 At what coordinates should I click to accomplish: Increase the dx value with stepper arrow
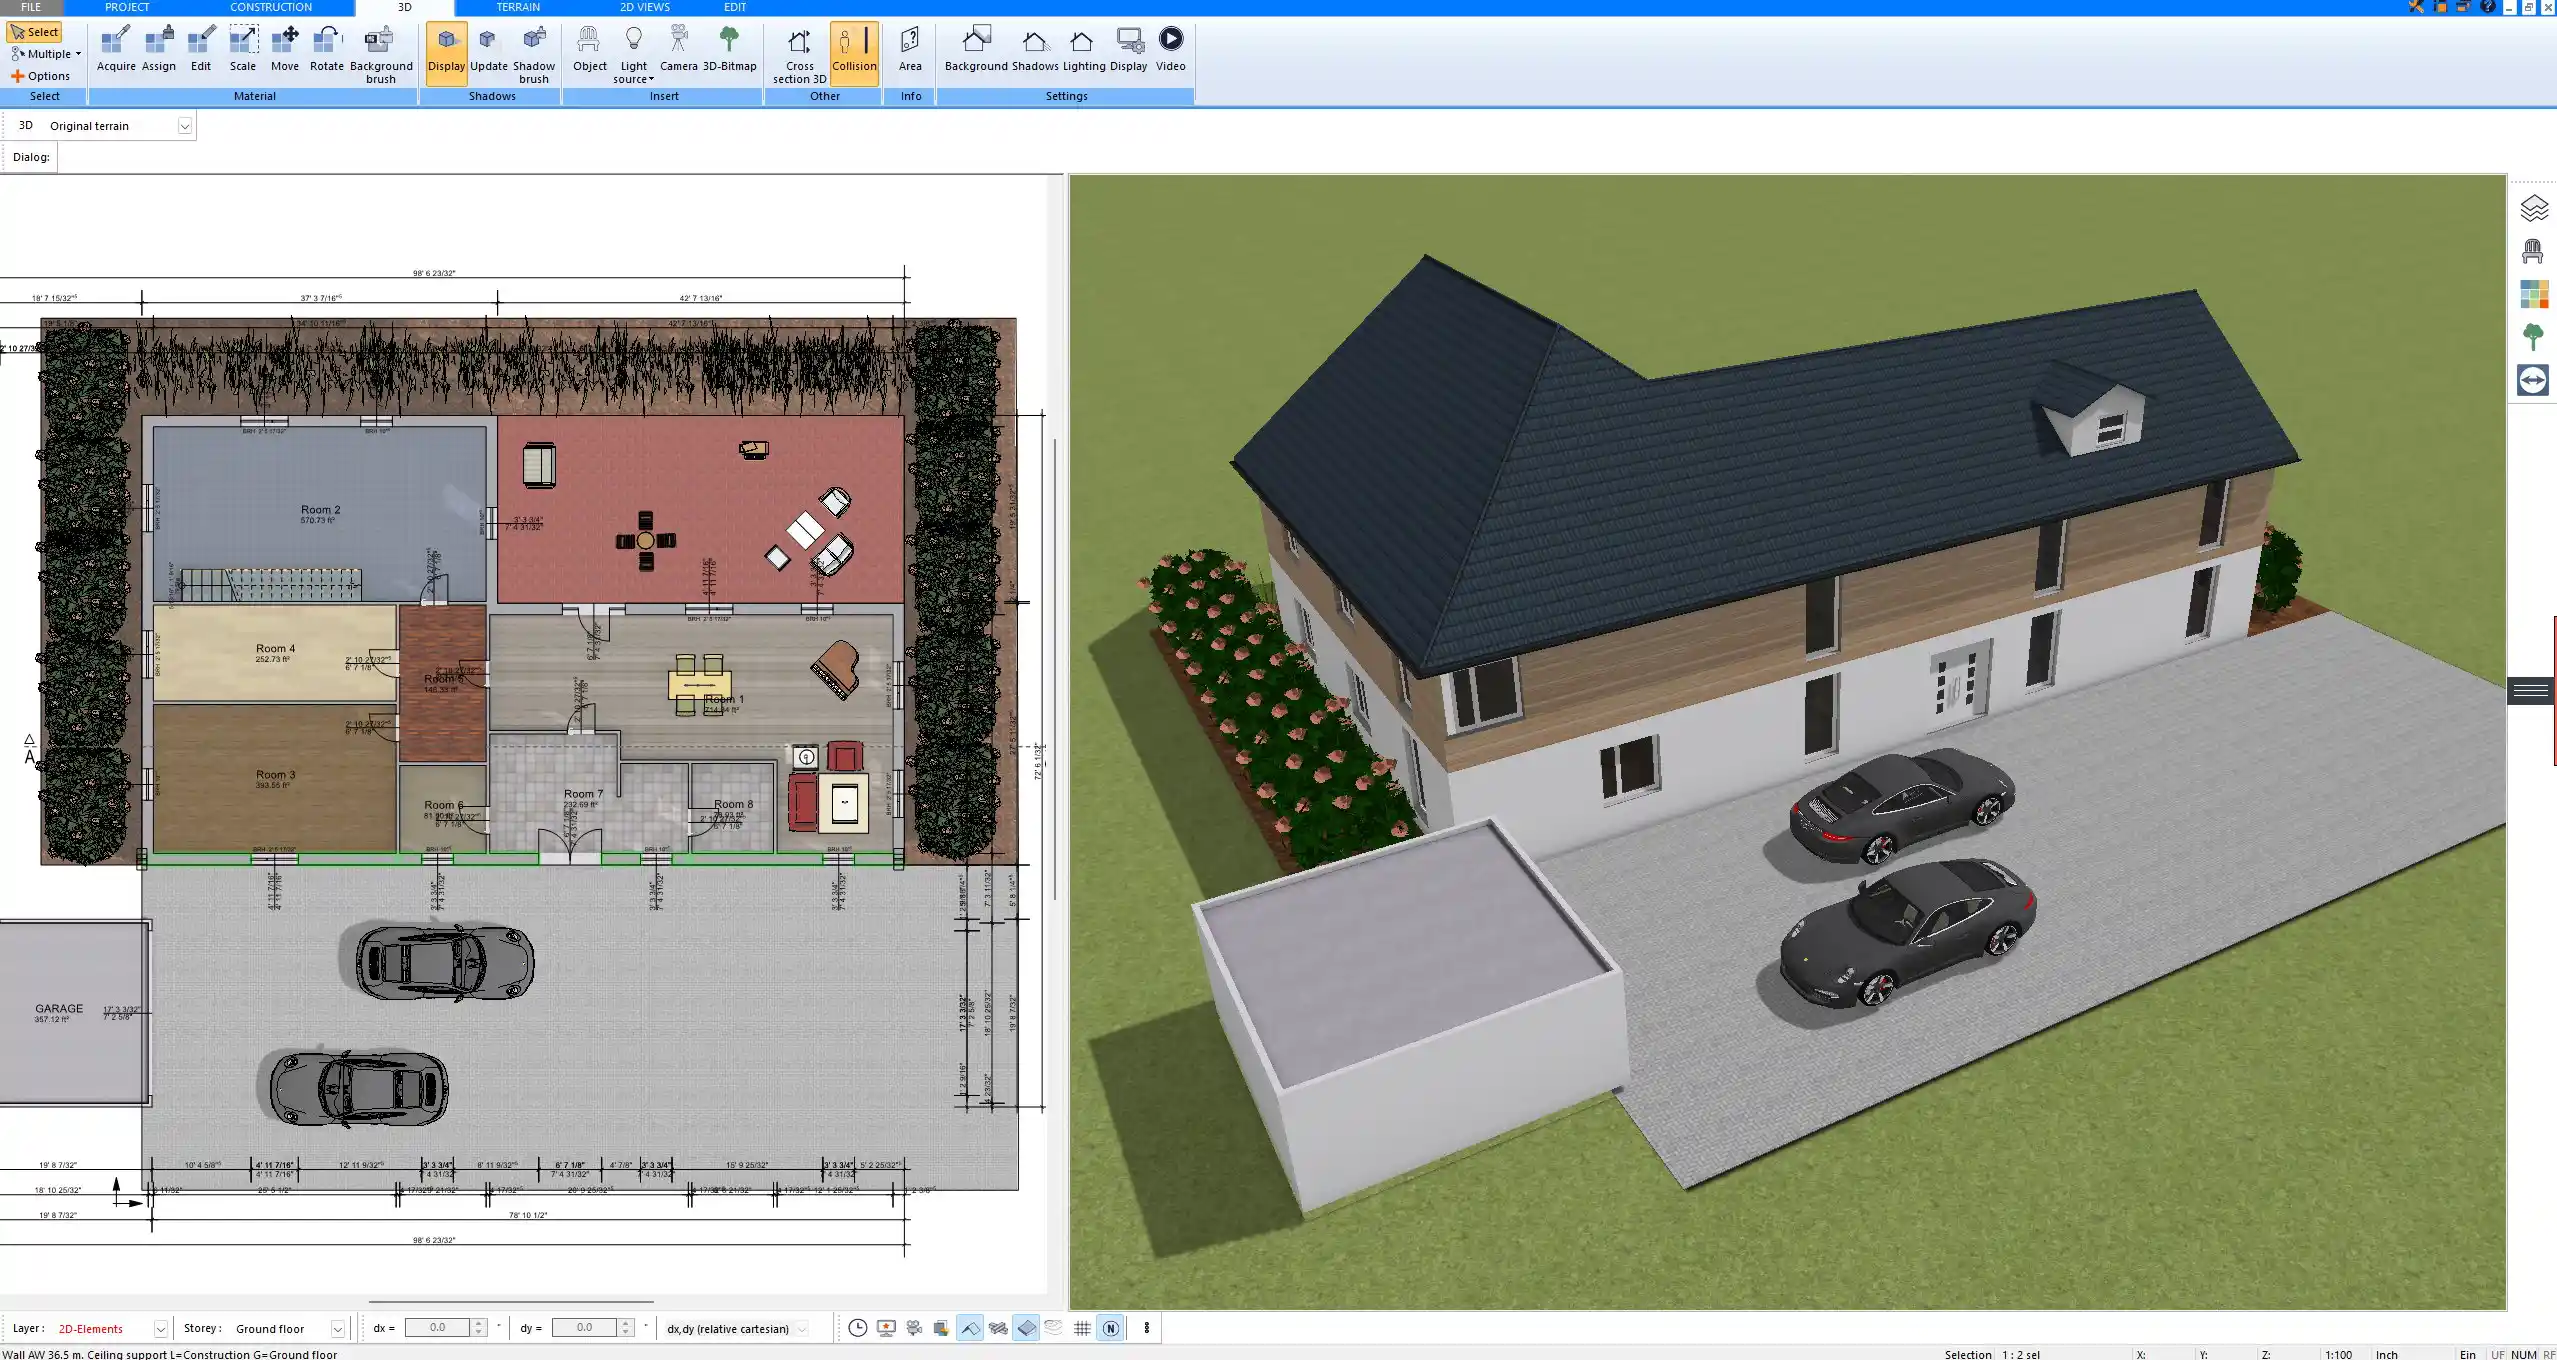(x=479, y=1323)
